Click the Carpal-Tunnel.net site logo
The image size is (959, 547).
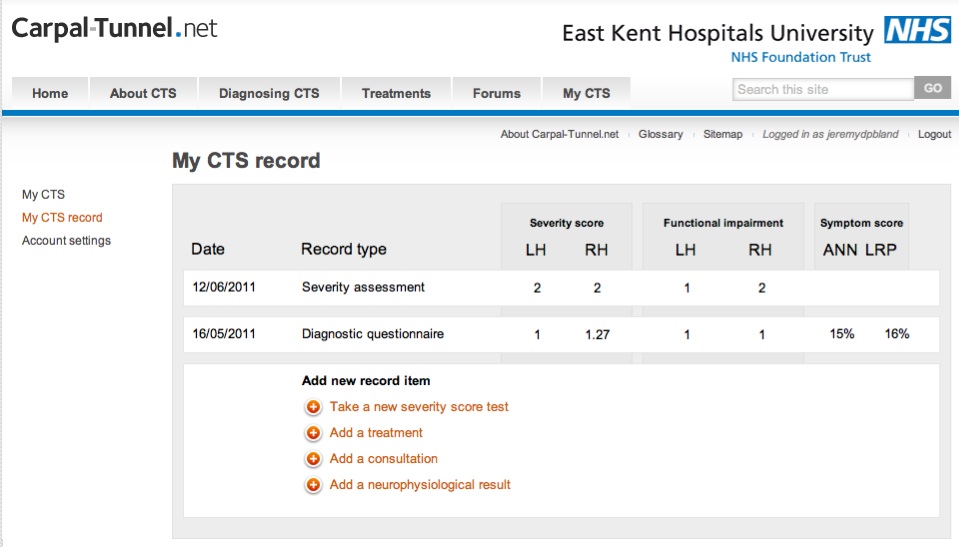click(x=114, y=28)
